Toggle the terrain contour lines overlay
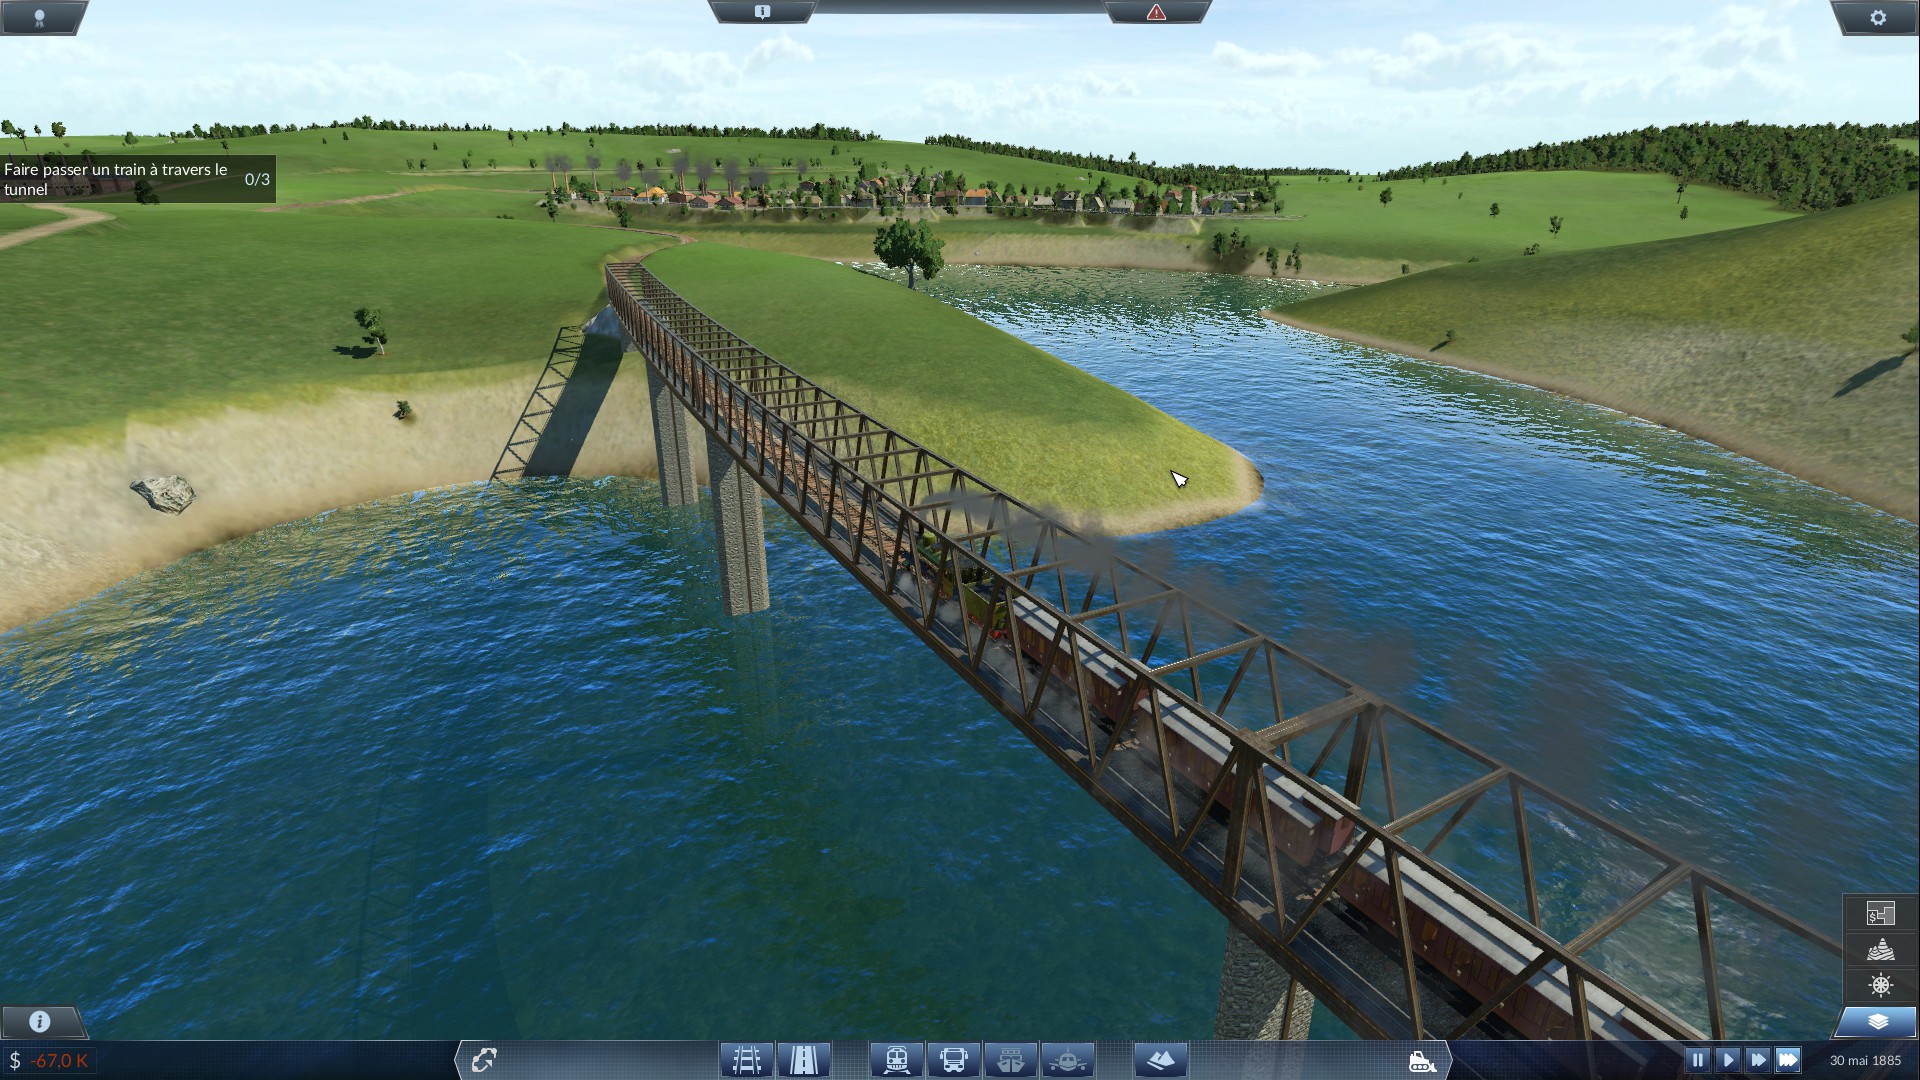This screenshot has height=1080, width=1920. [1880, 949]
